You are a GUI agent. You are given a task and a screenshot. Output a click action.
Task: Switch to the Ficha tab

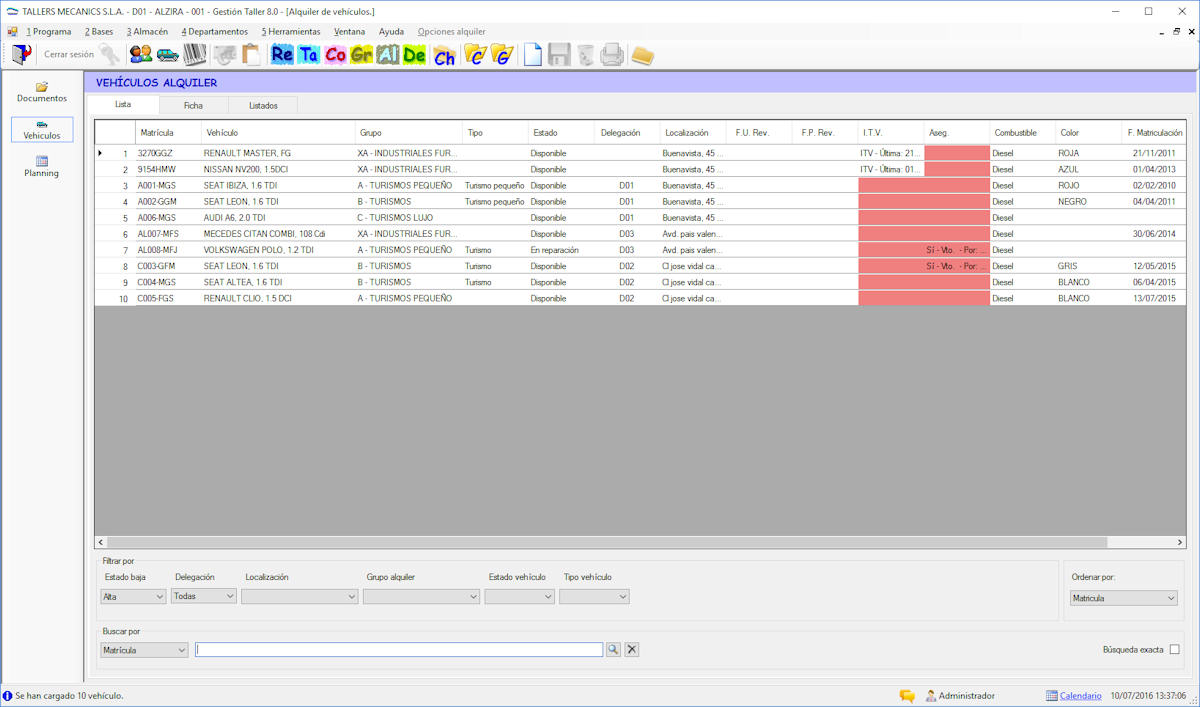[x=193, y=105]
